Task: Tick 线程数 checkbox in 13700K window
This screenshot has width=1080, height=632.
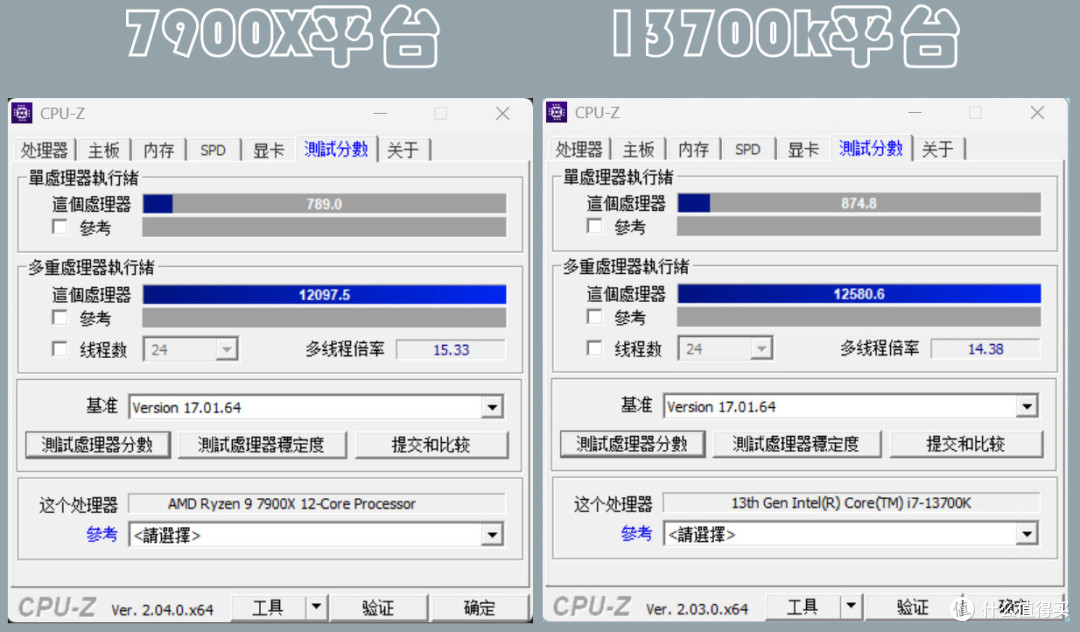Action: tap(594, 348)
